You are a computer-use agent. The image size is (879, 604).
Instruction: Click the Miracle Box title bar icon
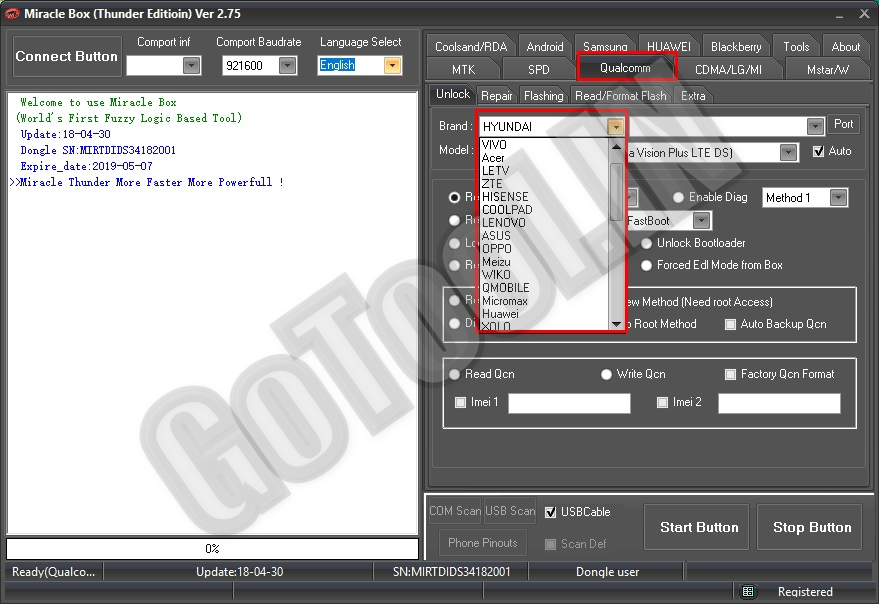point(13,14)
